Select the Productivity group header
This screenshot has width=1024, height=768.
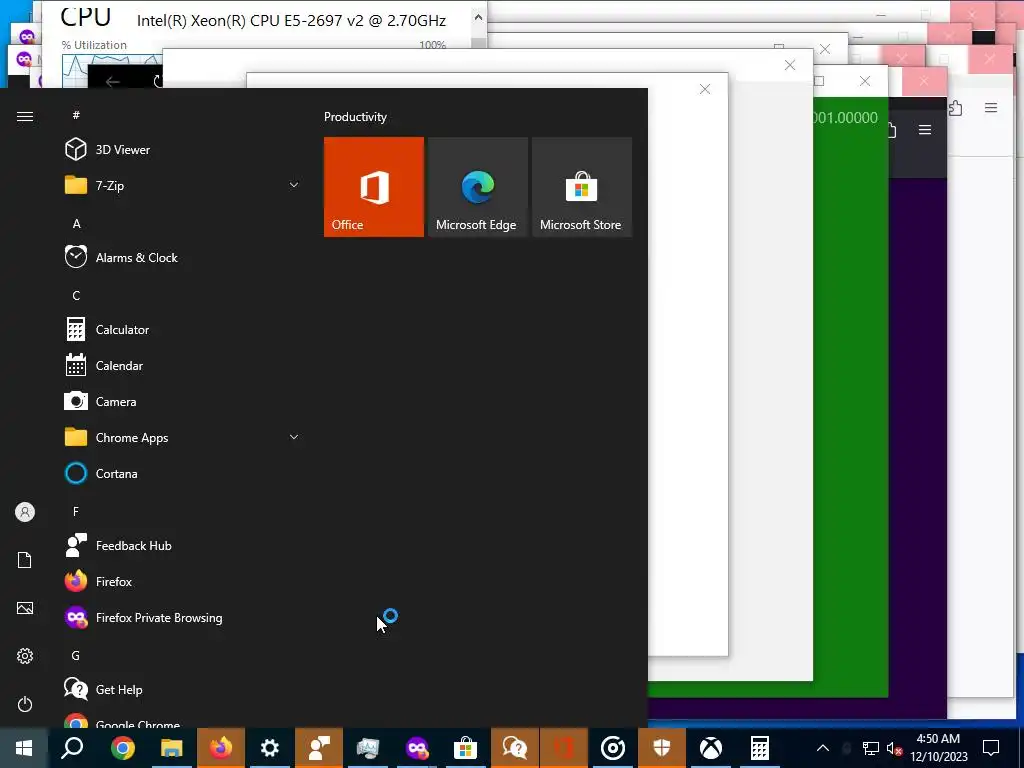pyautogui.click(x=355, y=117)
